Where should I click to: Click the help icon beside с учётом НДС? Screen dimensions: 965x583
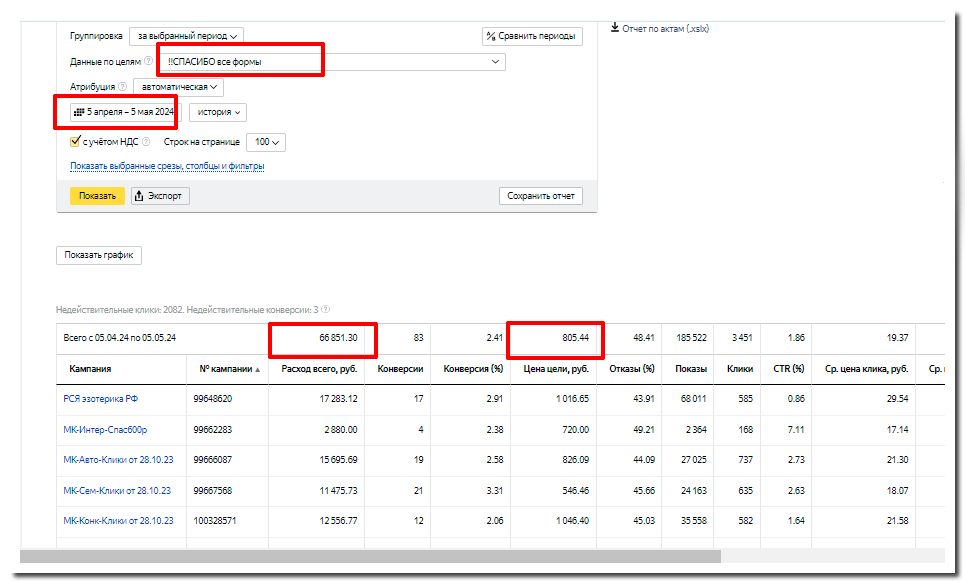146,142
